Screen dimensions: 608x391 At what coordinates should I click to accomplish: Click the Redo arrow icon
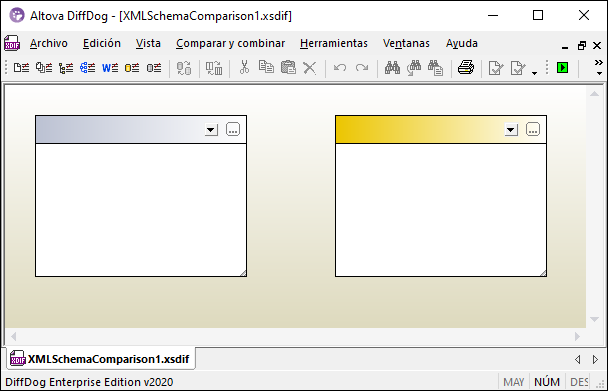point(362,68)
